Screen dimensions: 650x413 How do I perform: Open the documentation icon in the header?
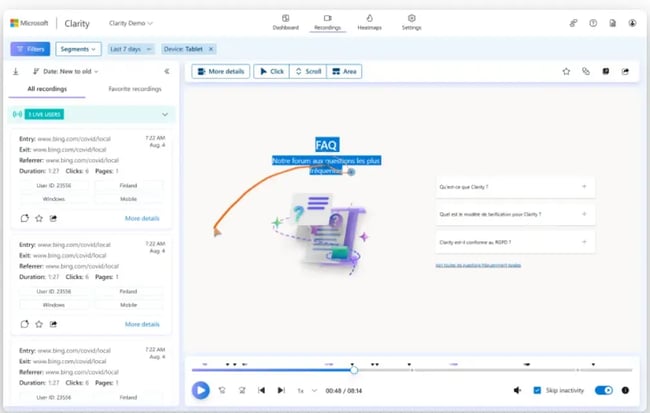click(613, 23)
